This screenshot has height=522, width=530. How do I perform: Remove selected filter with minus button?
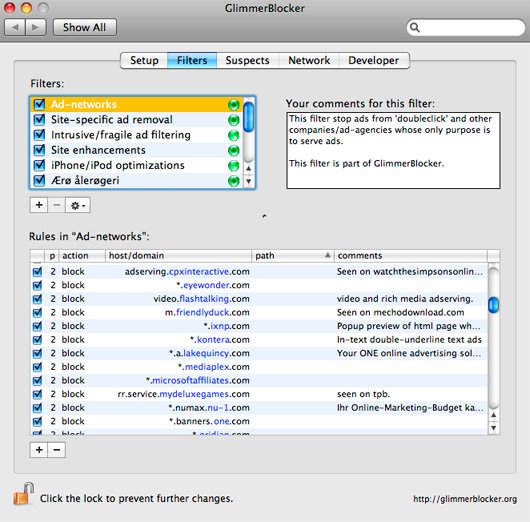tap(56, 205)
